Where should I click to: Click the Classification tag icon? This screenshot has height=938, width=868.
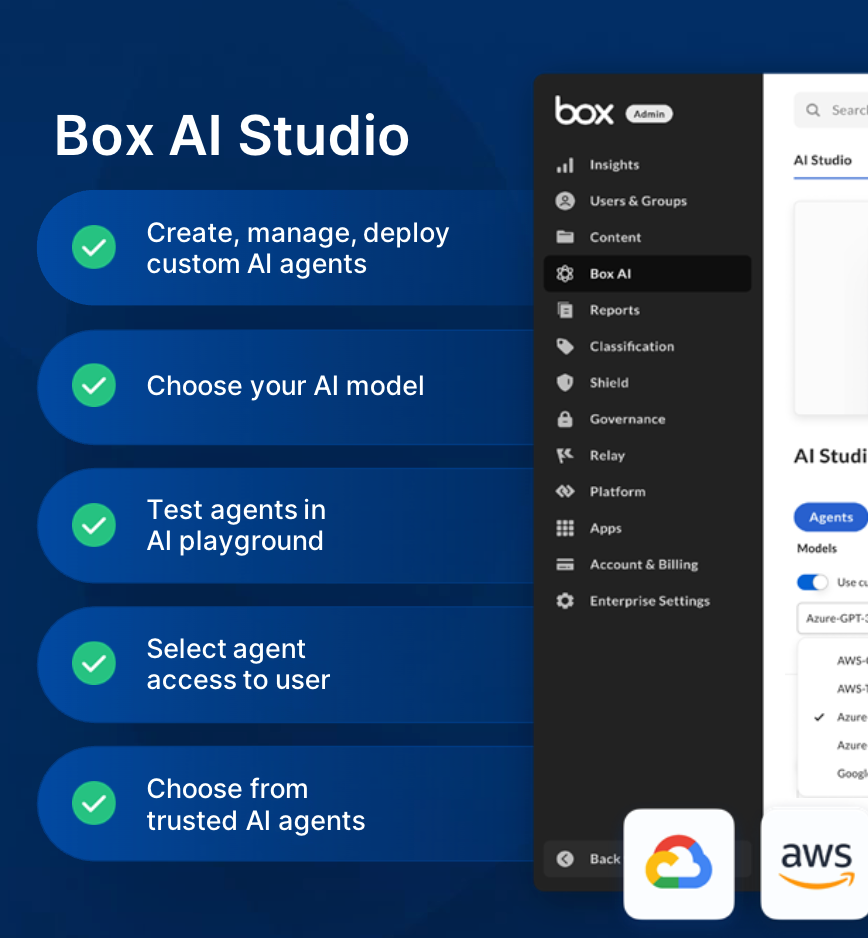tap(565, 346)
